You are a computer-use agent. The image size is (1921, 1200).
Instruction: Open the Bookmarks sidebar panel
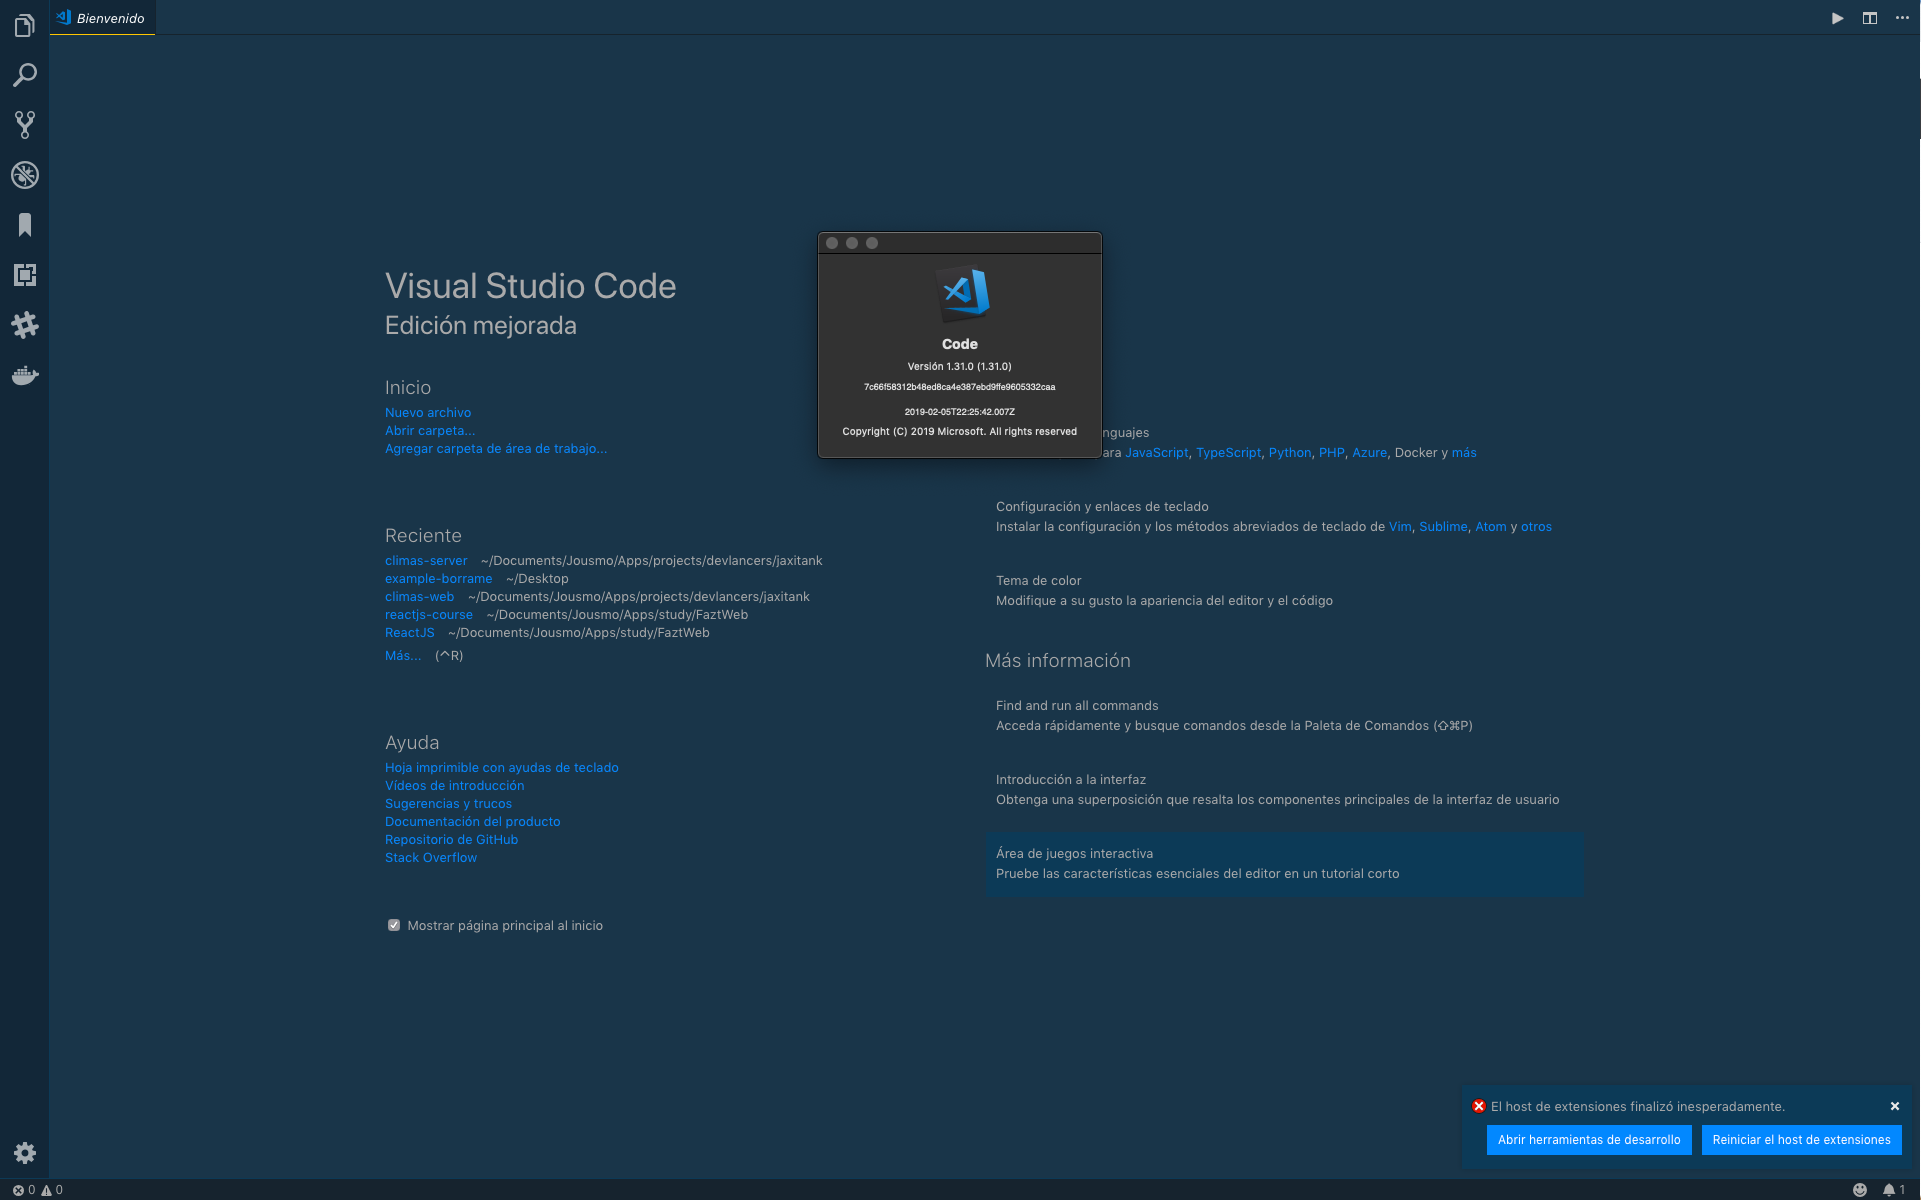coord(25,225)
